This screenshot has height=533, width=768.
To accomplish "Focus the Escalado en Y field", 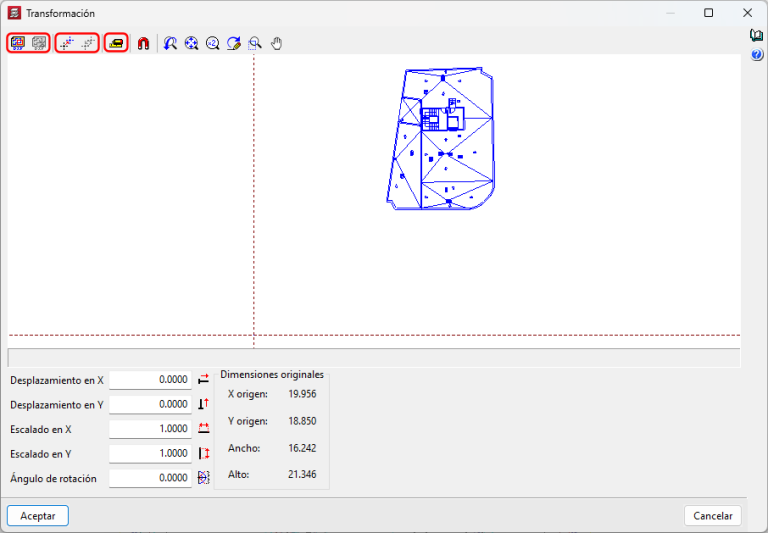I will pyautogui.click(x=150, y=454).
